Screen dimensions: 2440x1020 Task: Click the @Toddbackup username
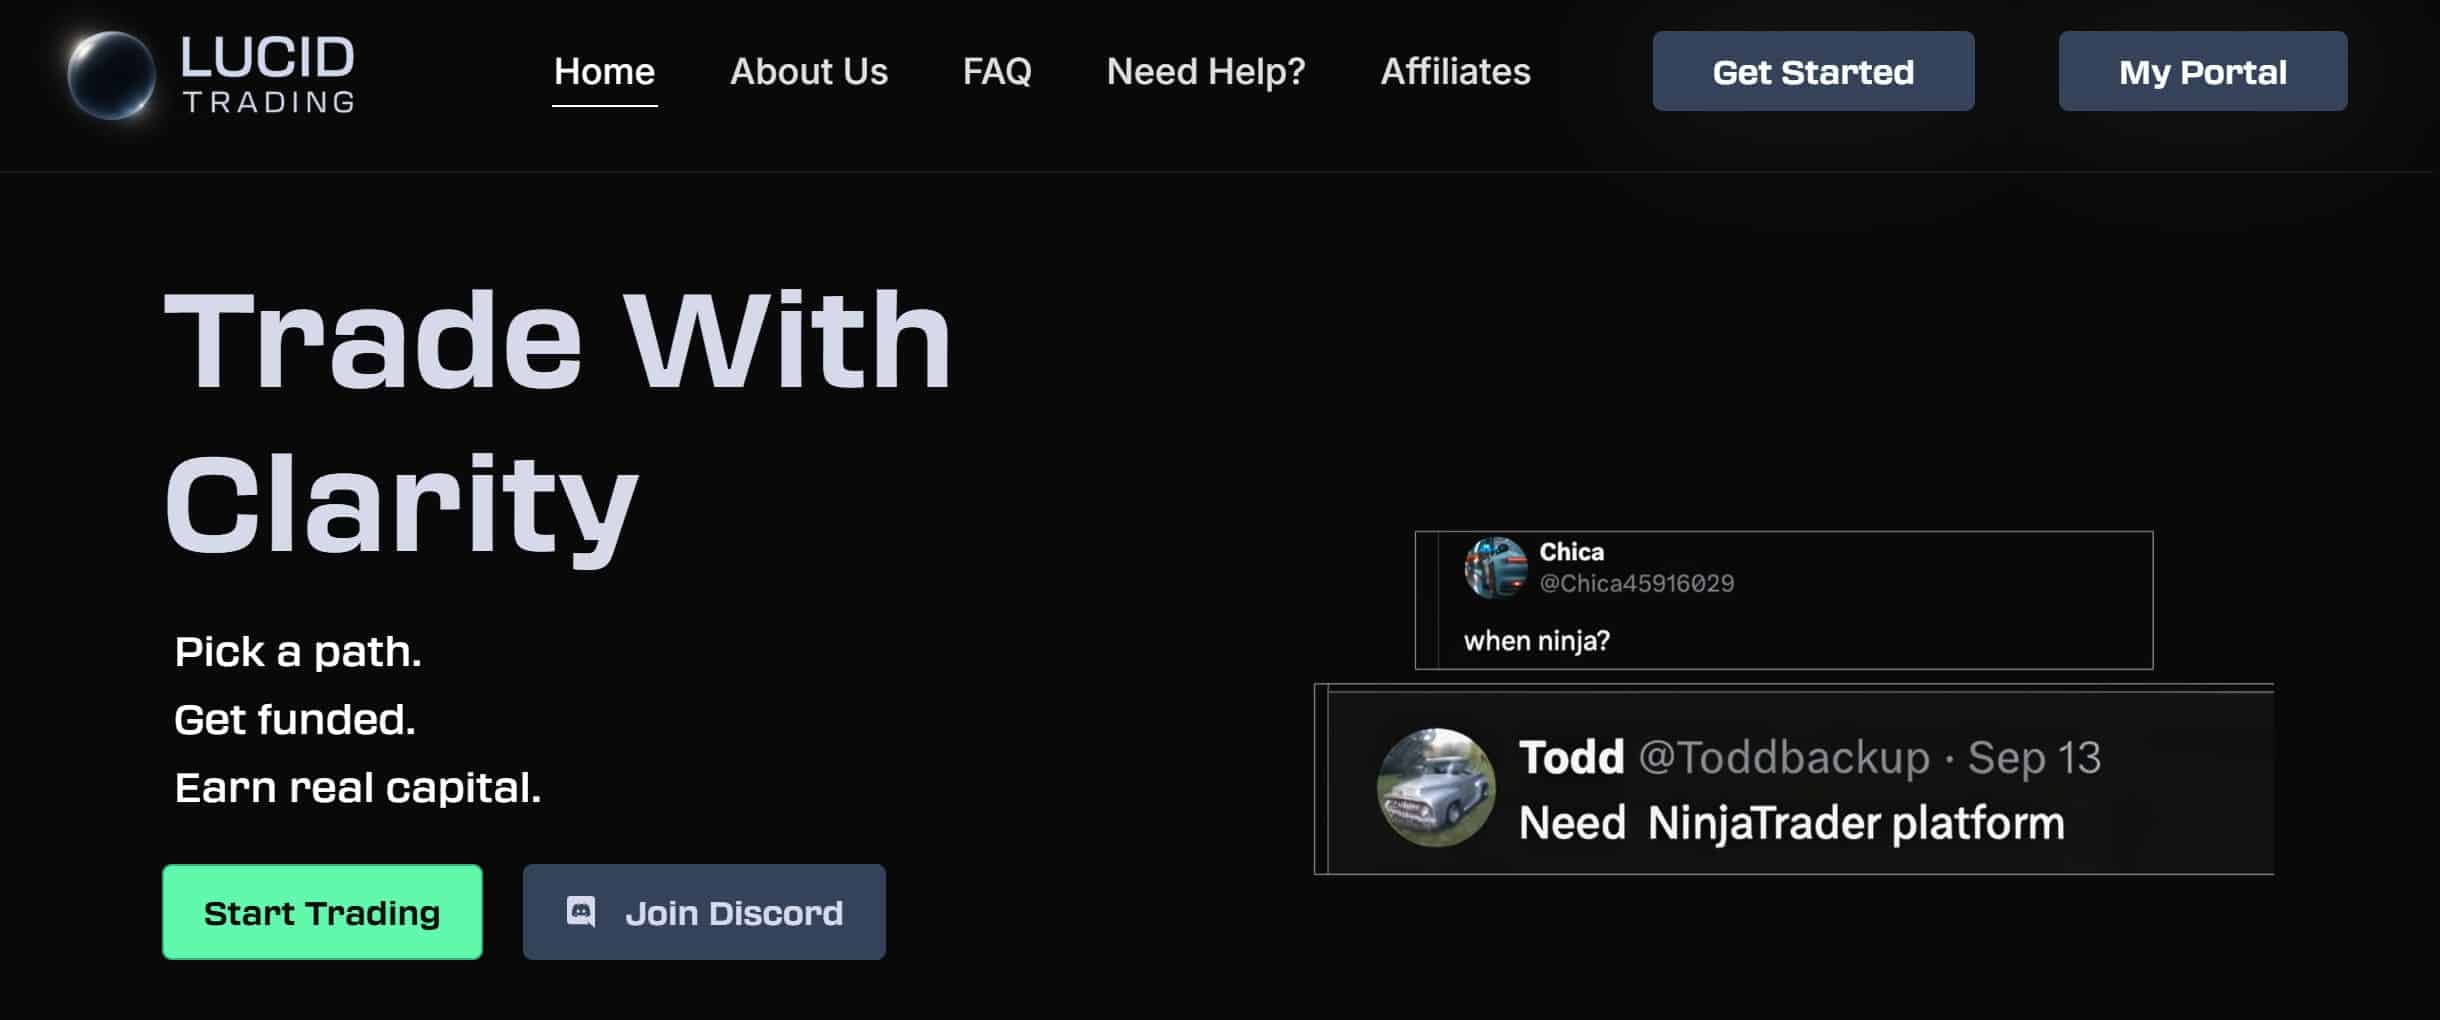[x=1784, y=758]
